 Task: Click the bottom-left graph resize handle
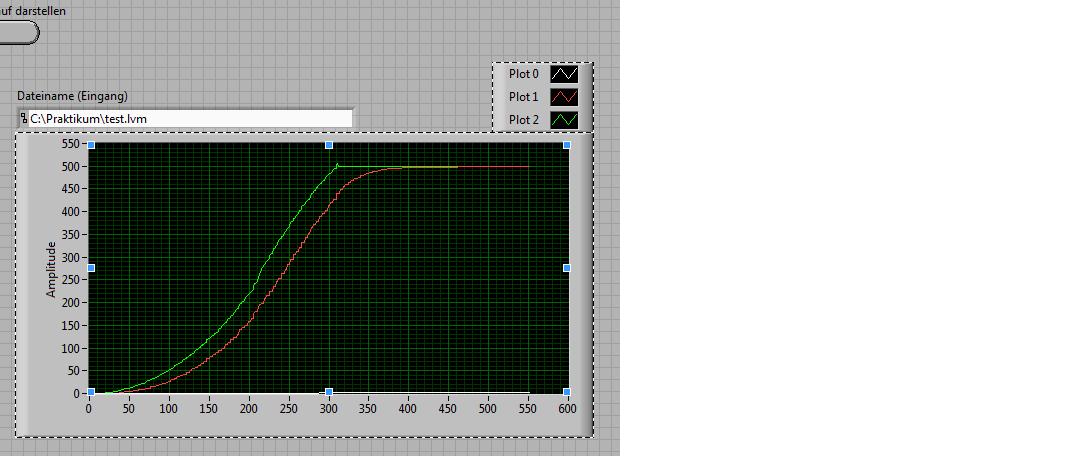click(91, 392)
